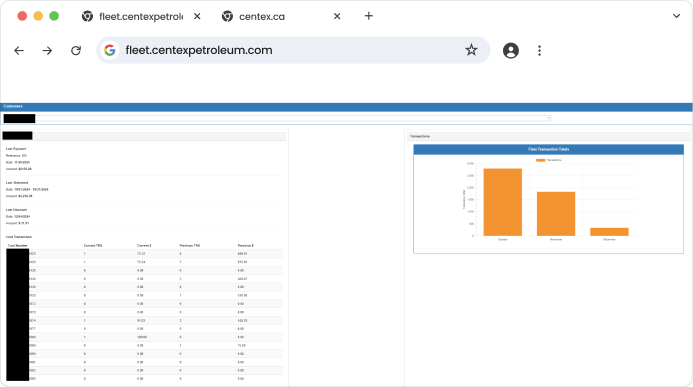This screenshot has height=387, width=693.
Task: Expand the tab list chevron at top right
Action: (x=676, y=16)
